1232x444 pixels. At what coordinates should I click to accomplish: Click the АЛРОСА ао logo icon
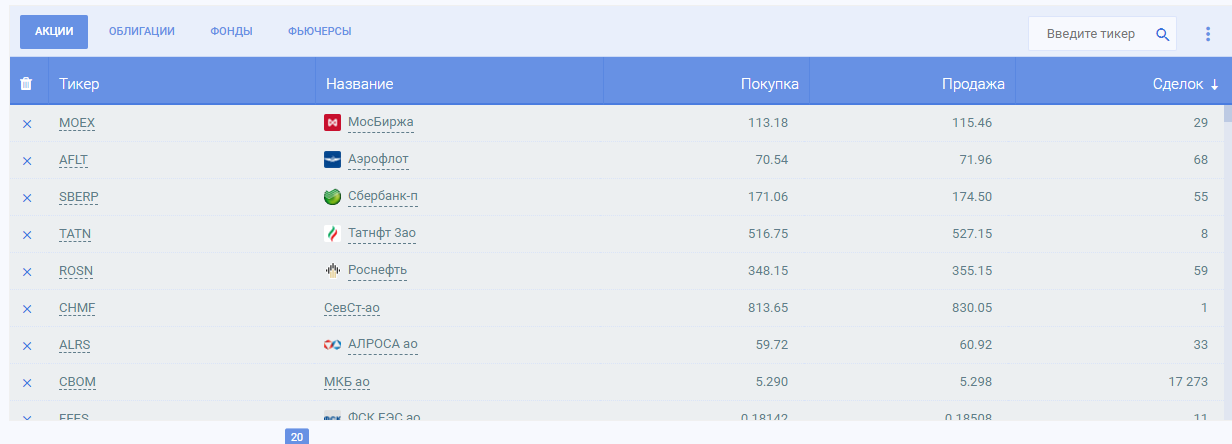(333, 344)
